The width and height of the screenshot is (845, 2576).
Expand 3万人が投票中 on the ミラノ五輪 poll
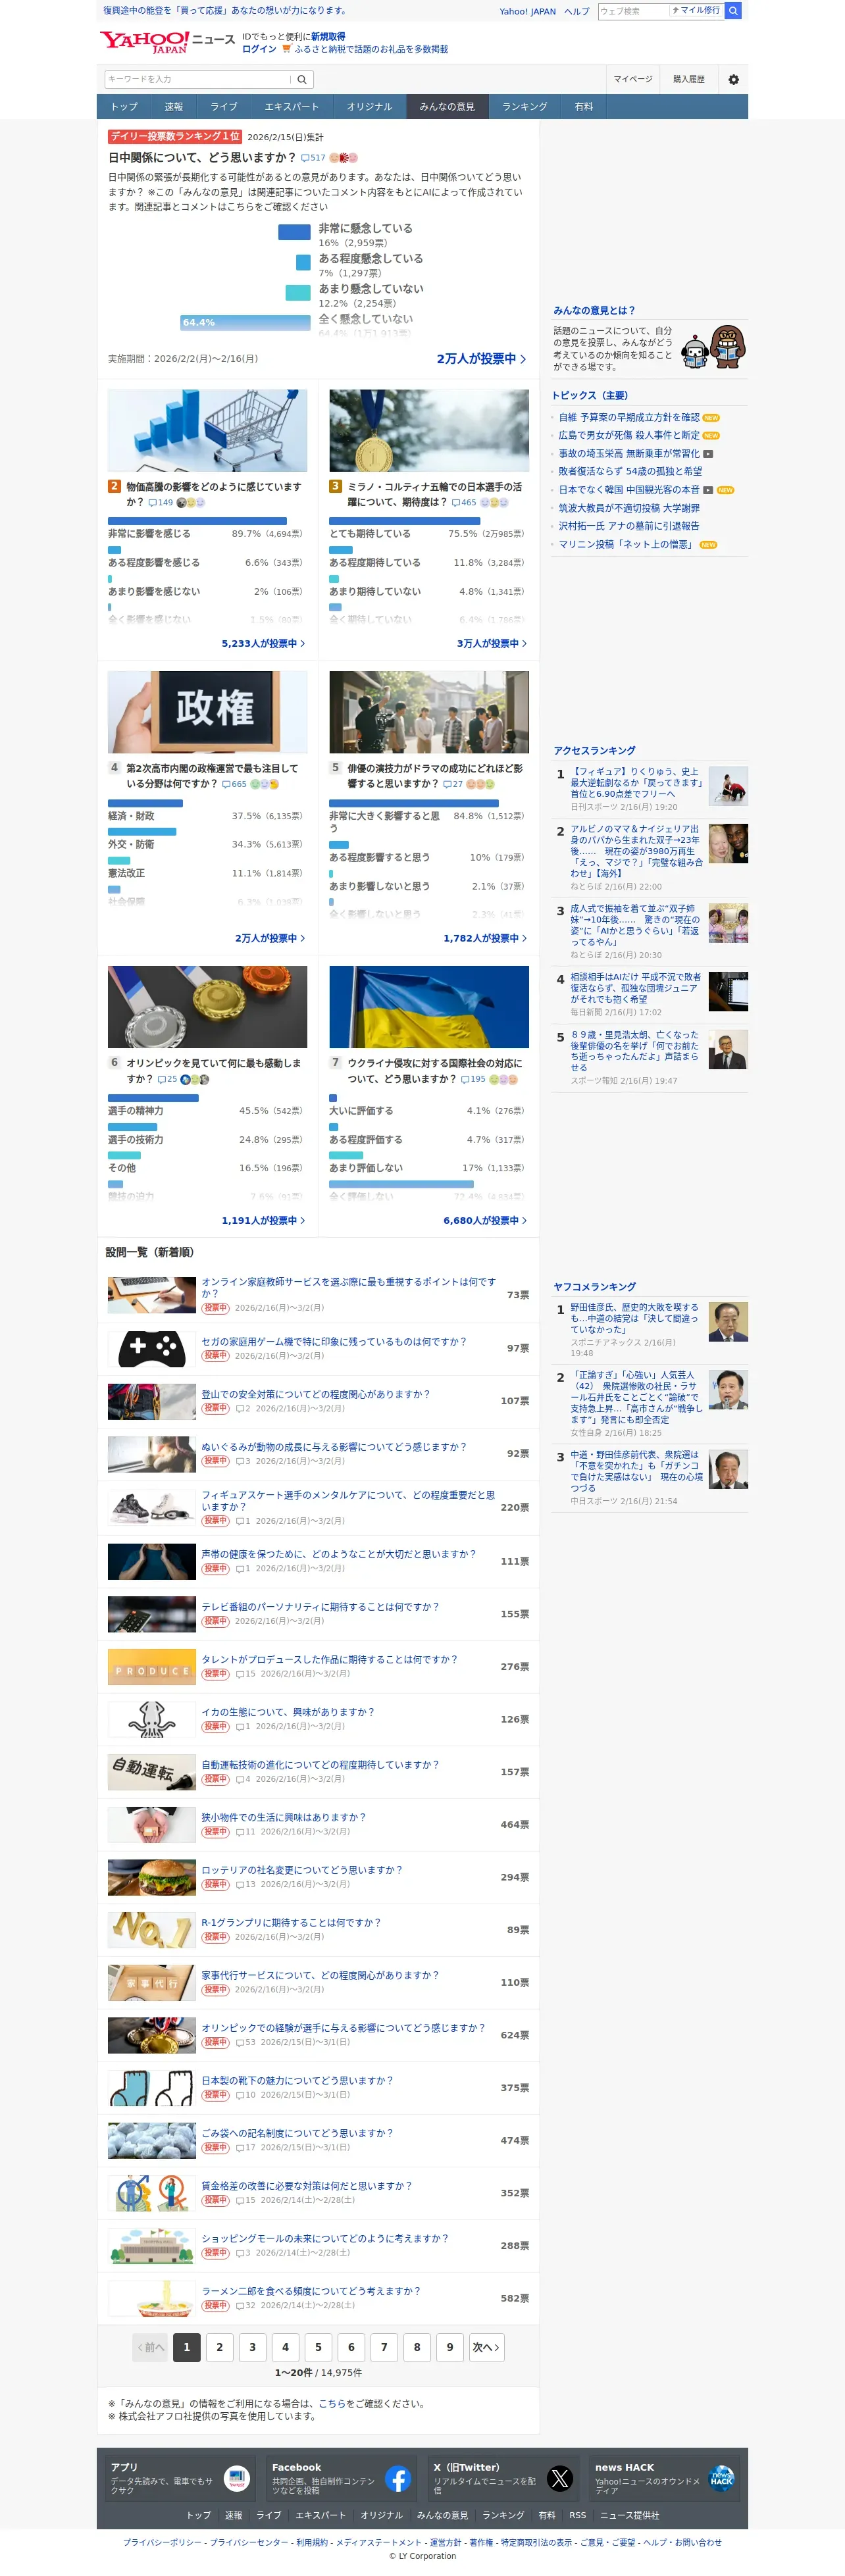[x=492, y=644]
